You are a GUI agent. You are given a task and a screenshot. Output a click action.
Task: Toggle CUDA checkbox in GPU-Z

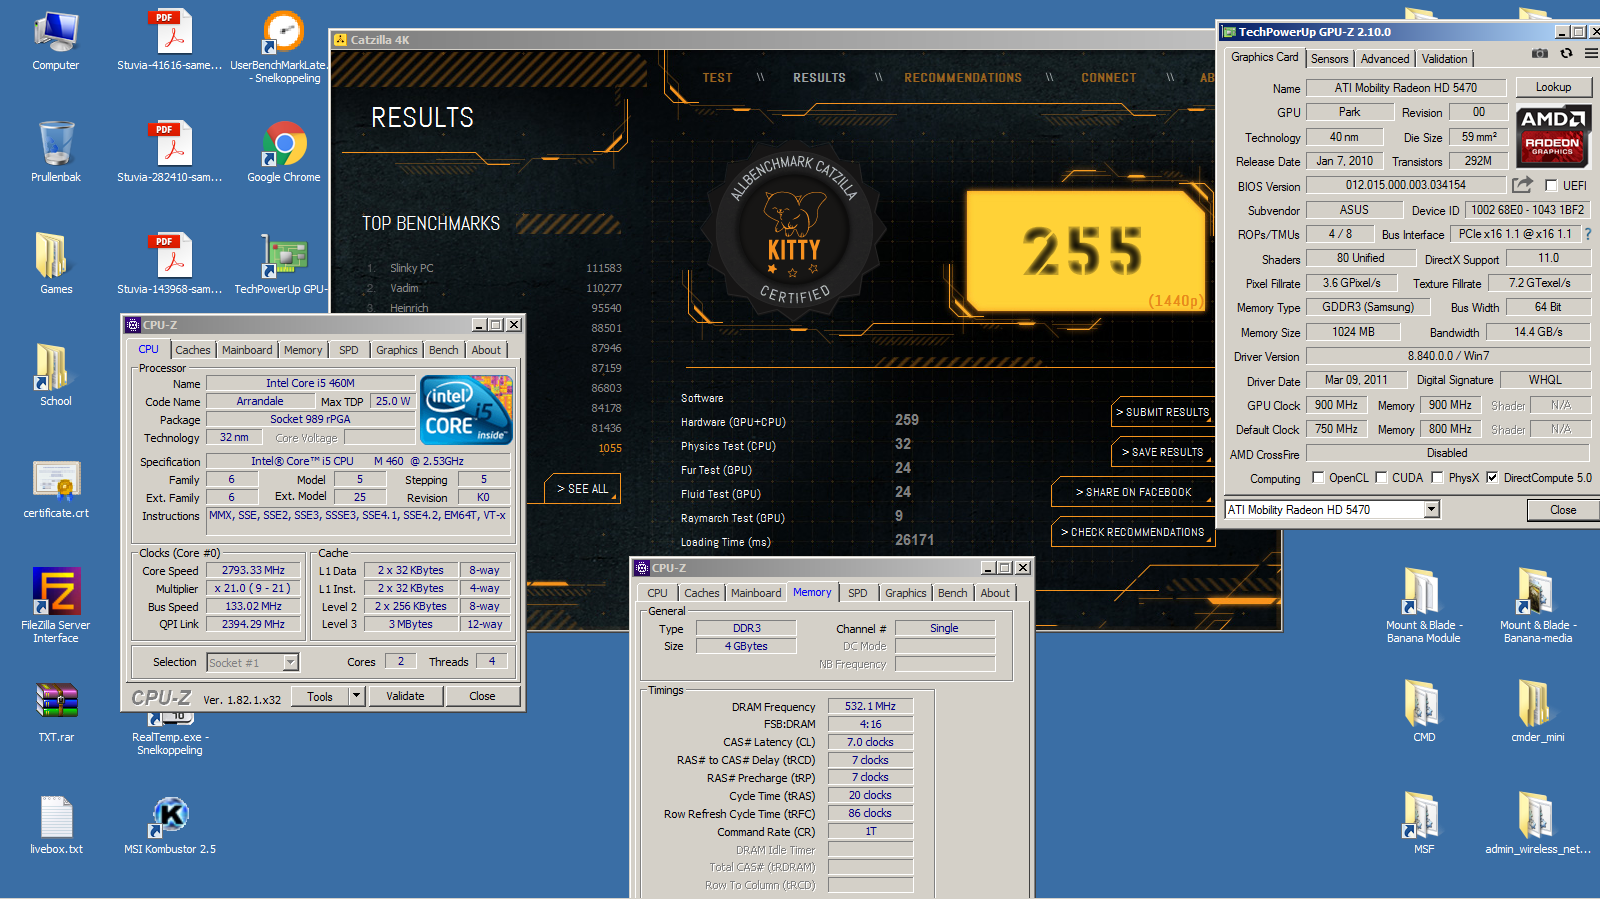(x=1381, y=478)
